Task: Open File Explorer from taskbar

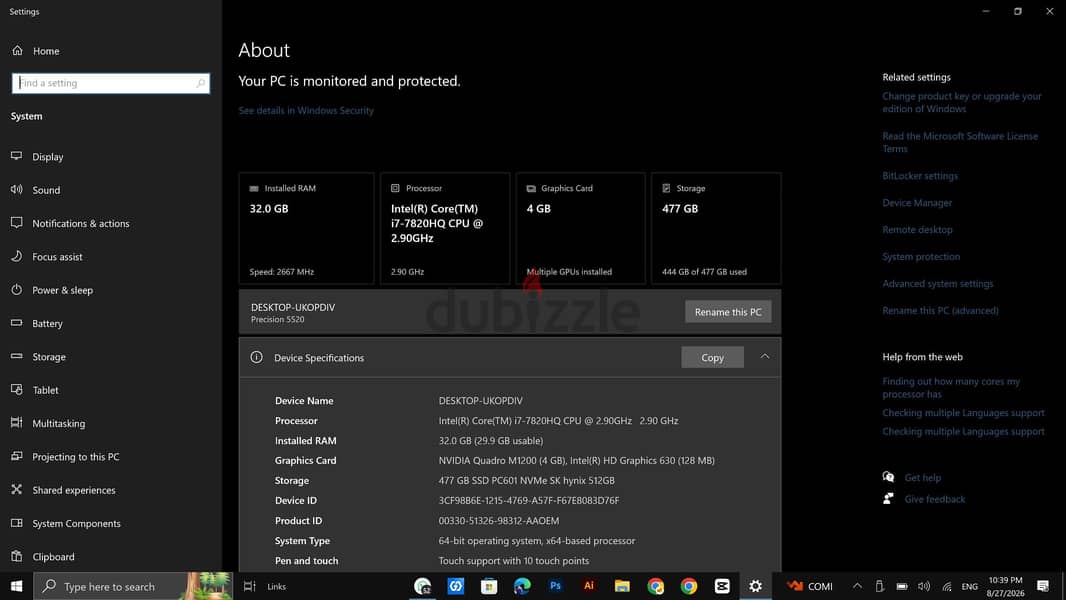Action: coord(622,586)
